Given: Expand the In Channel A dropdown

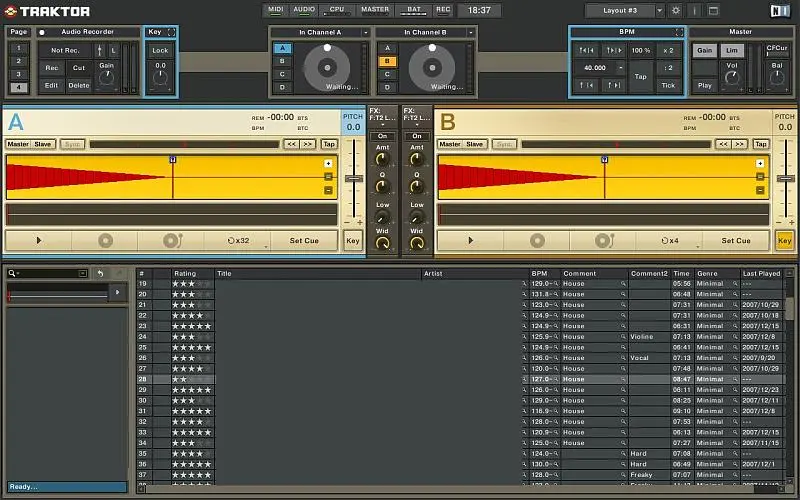Looking at the screenshot, I should tap(365, 32).
